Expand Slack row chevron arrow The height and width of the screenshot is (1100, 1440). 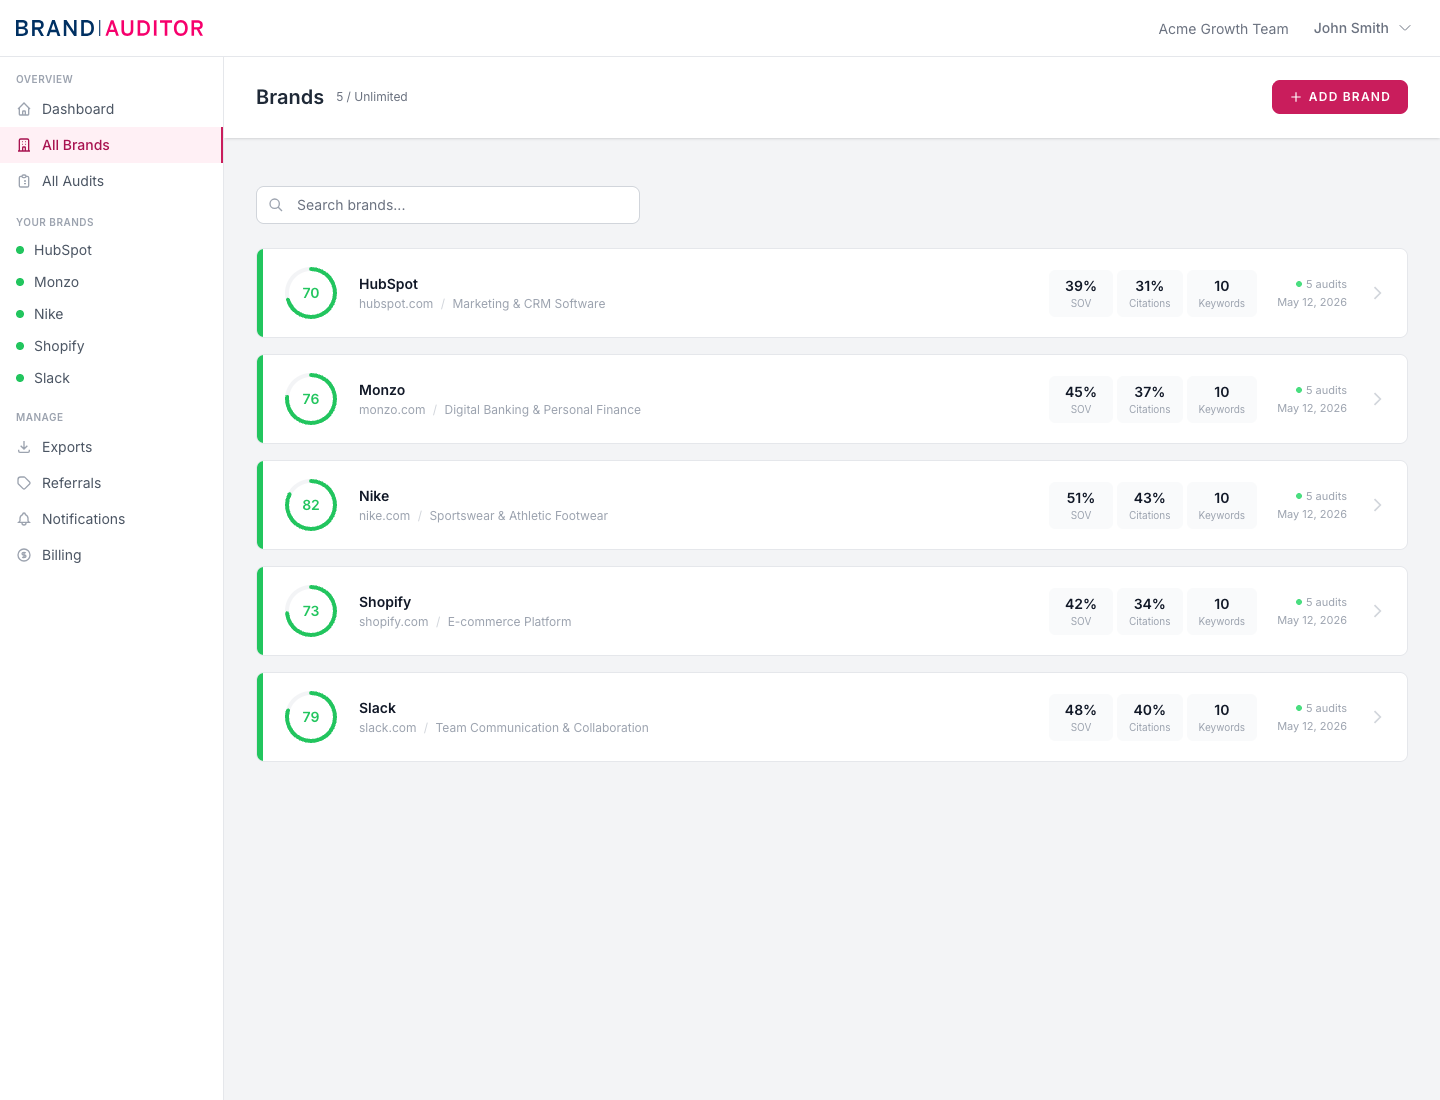[1378, 717]
